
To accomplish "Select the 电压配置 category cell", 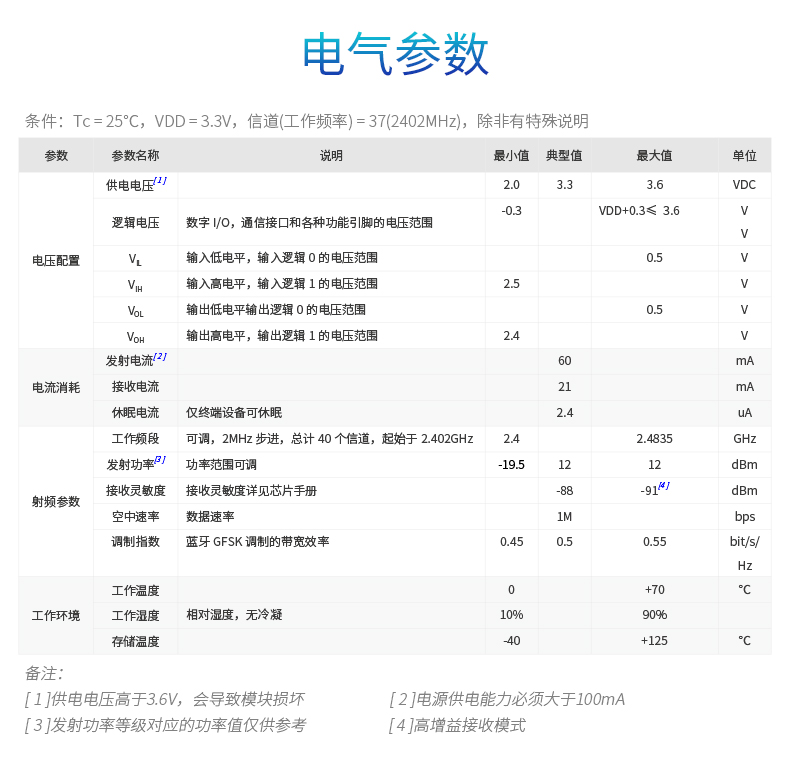I will (56, 261).
